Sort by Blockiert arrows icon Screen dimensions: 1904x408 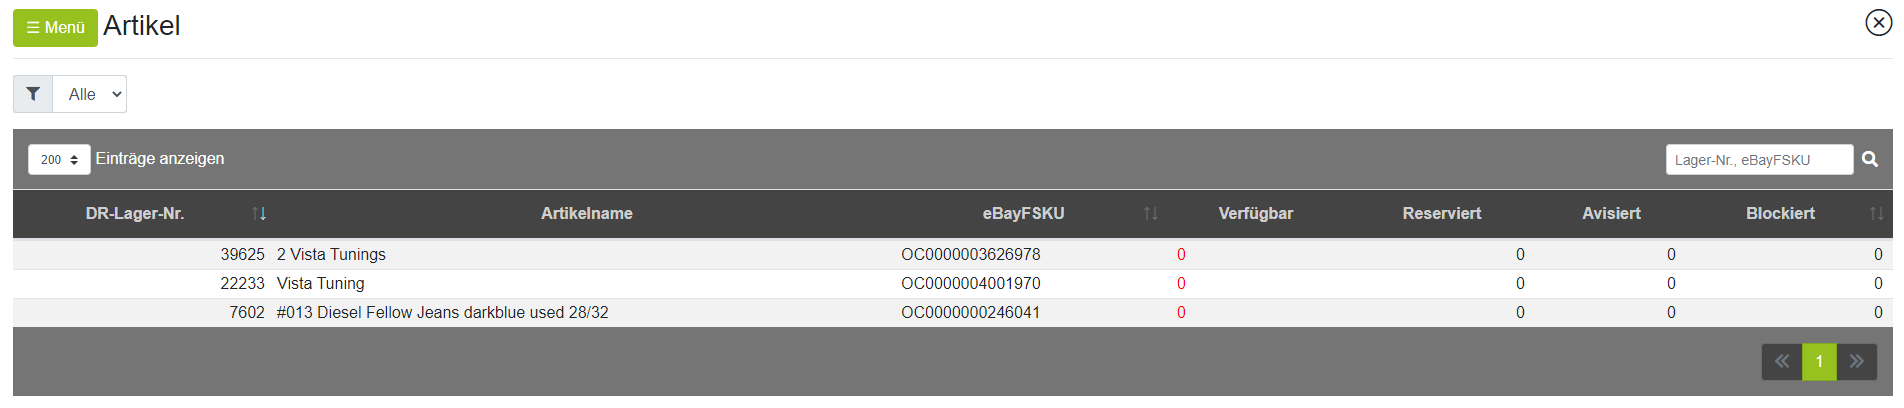(x=1877, y=213)
